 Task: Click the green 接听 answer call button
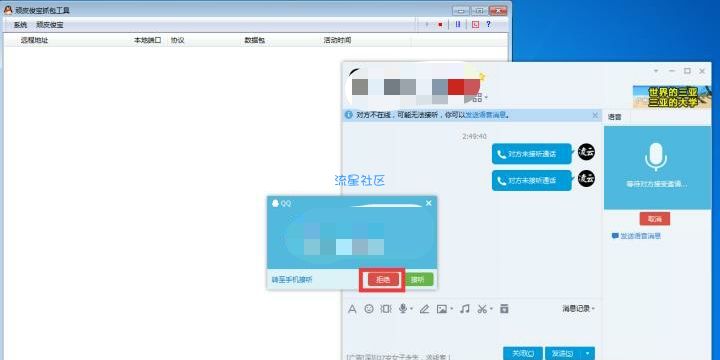click(417, 280)
